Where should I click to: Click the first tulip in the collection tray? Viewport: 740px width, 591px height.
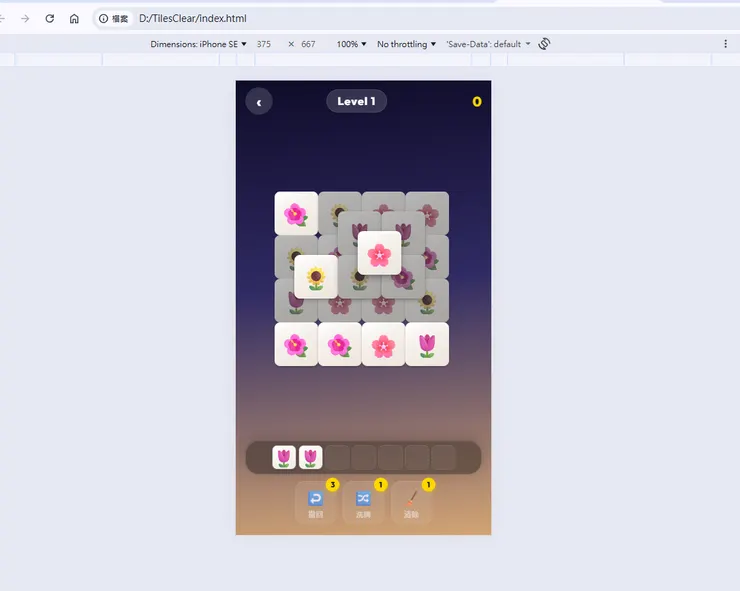[x=284, y=457]
